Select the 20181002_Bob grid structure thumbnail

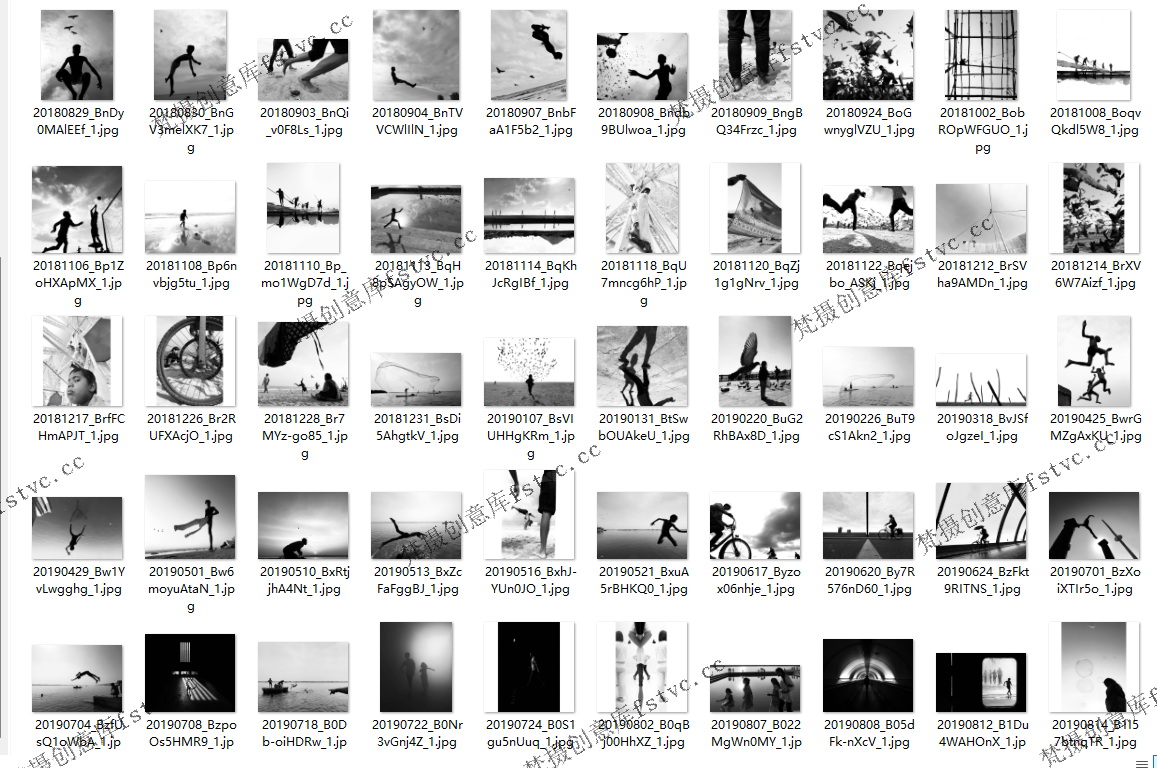coord(981,55)
